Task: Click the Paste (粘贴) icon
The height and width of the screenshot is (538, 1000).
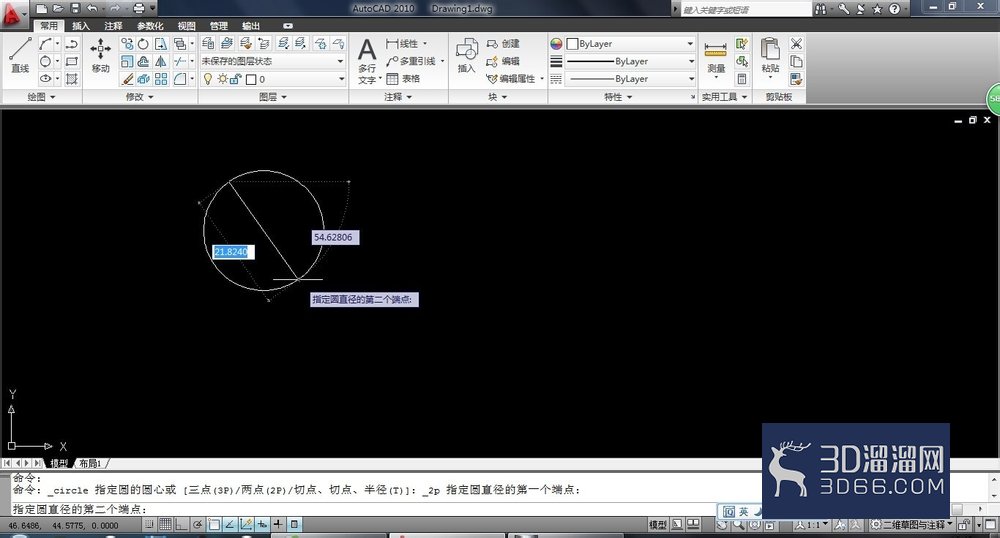Action: 770,56
